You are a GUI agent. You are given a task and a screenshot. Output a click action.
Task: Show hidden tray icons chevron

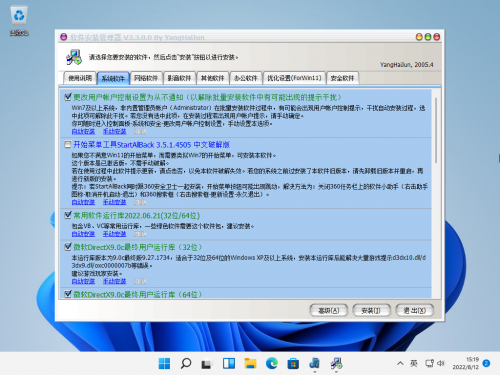coord(400,363)
